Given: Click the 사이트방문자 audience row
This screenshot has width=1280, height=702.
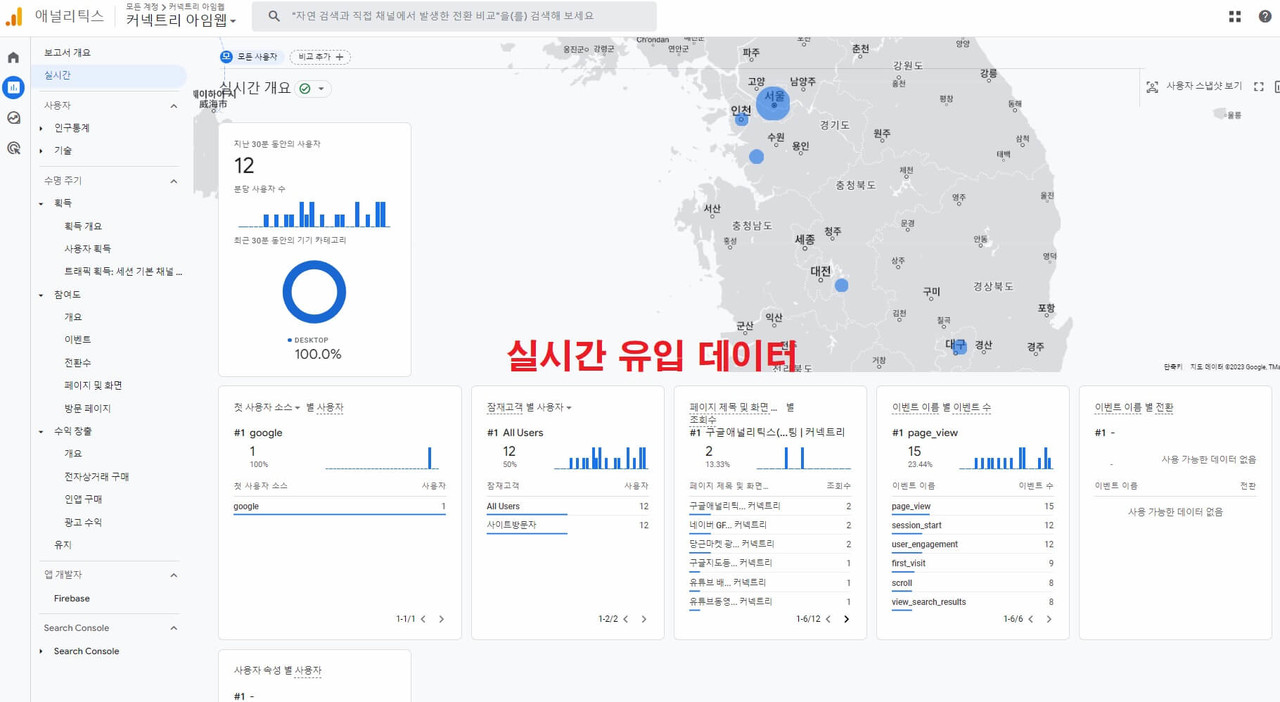Looking at the screenshot, I should 567,525.
